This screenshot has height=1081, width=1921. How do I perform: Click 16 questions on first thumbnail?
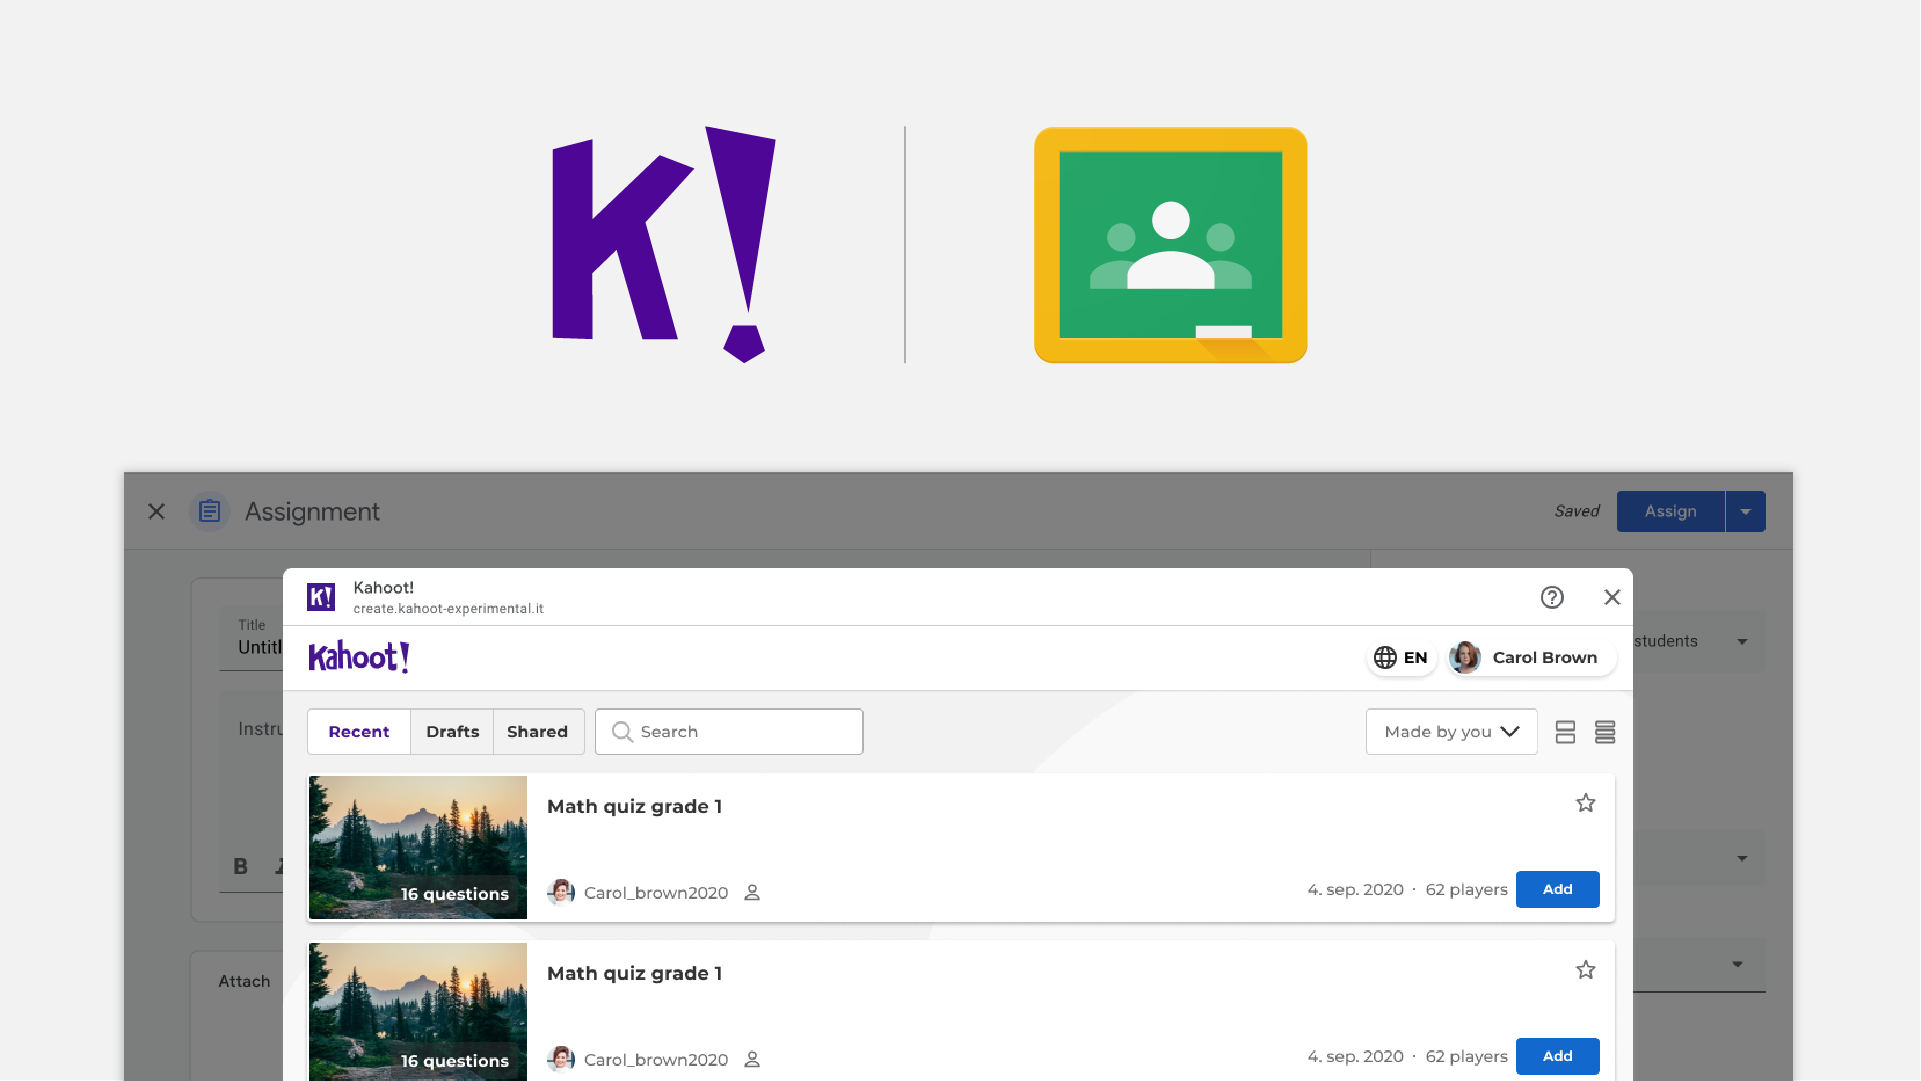click(455, 894)
